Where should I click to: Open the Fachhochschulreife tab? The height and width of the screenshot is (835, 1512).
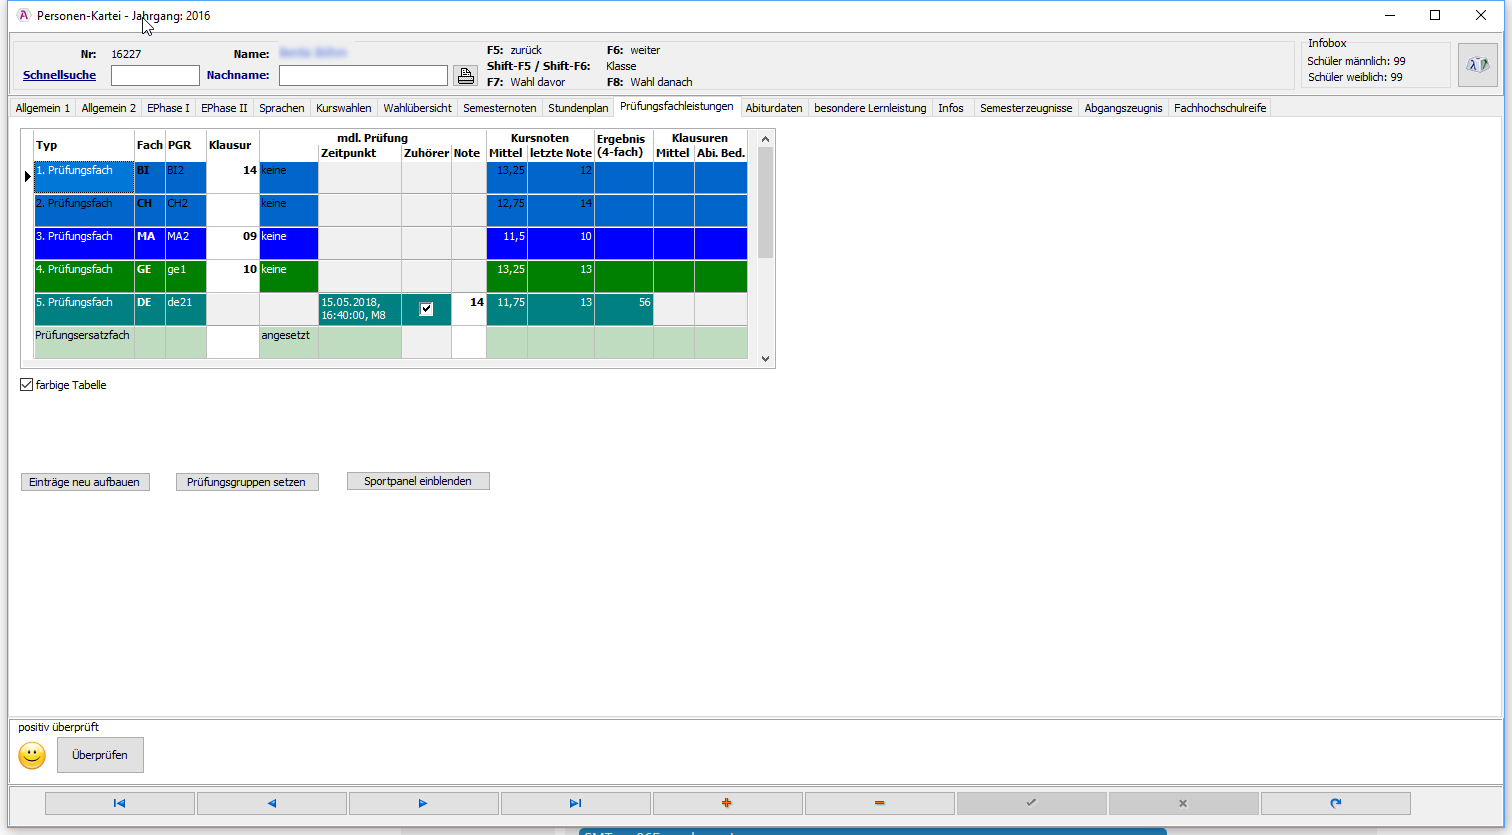[x=1220, y=108]
